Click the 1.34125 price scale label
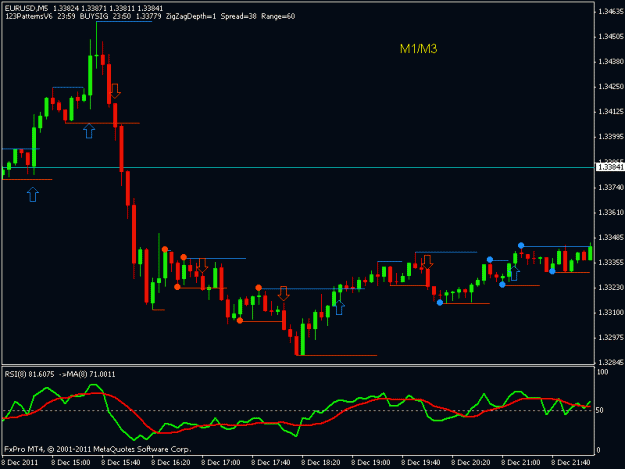Viewport: 625px width, 469px height. point(610,112)
